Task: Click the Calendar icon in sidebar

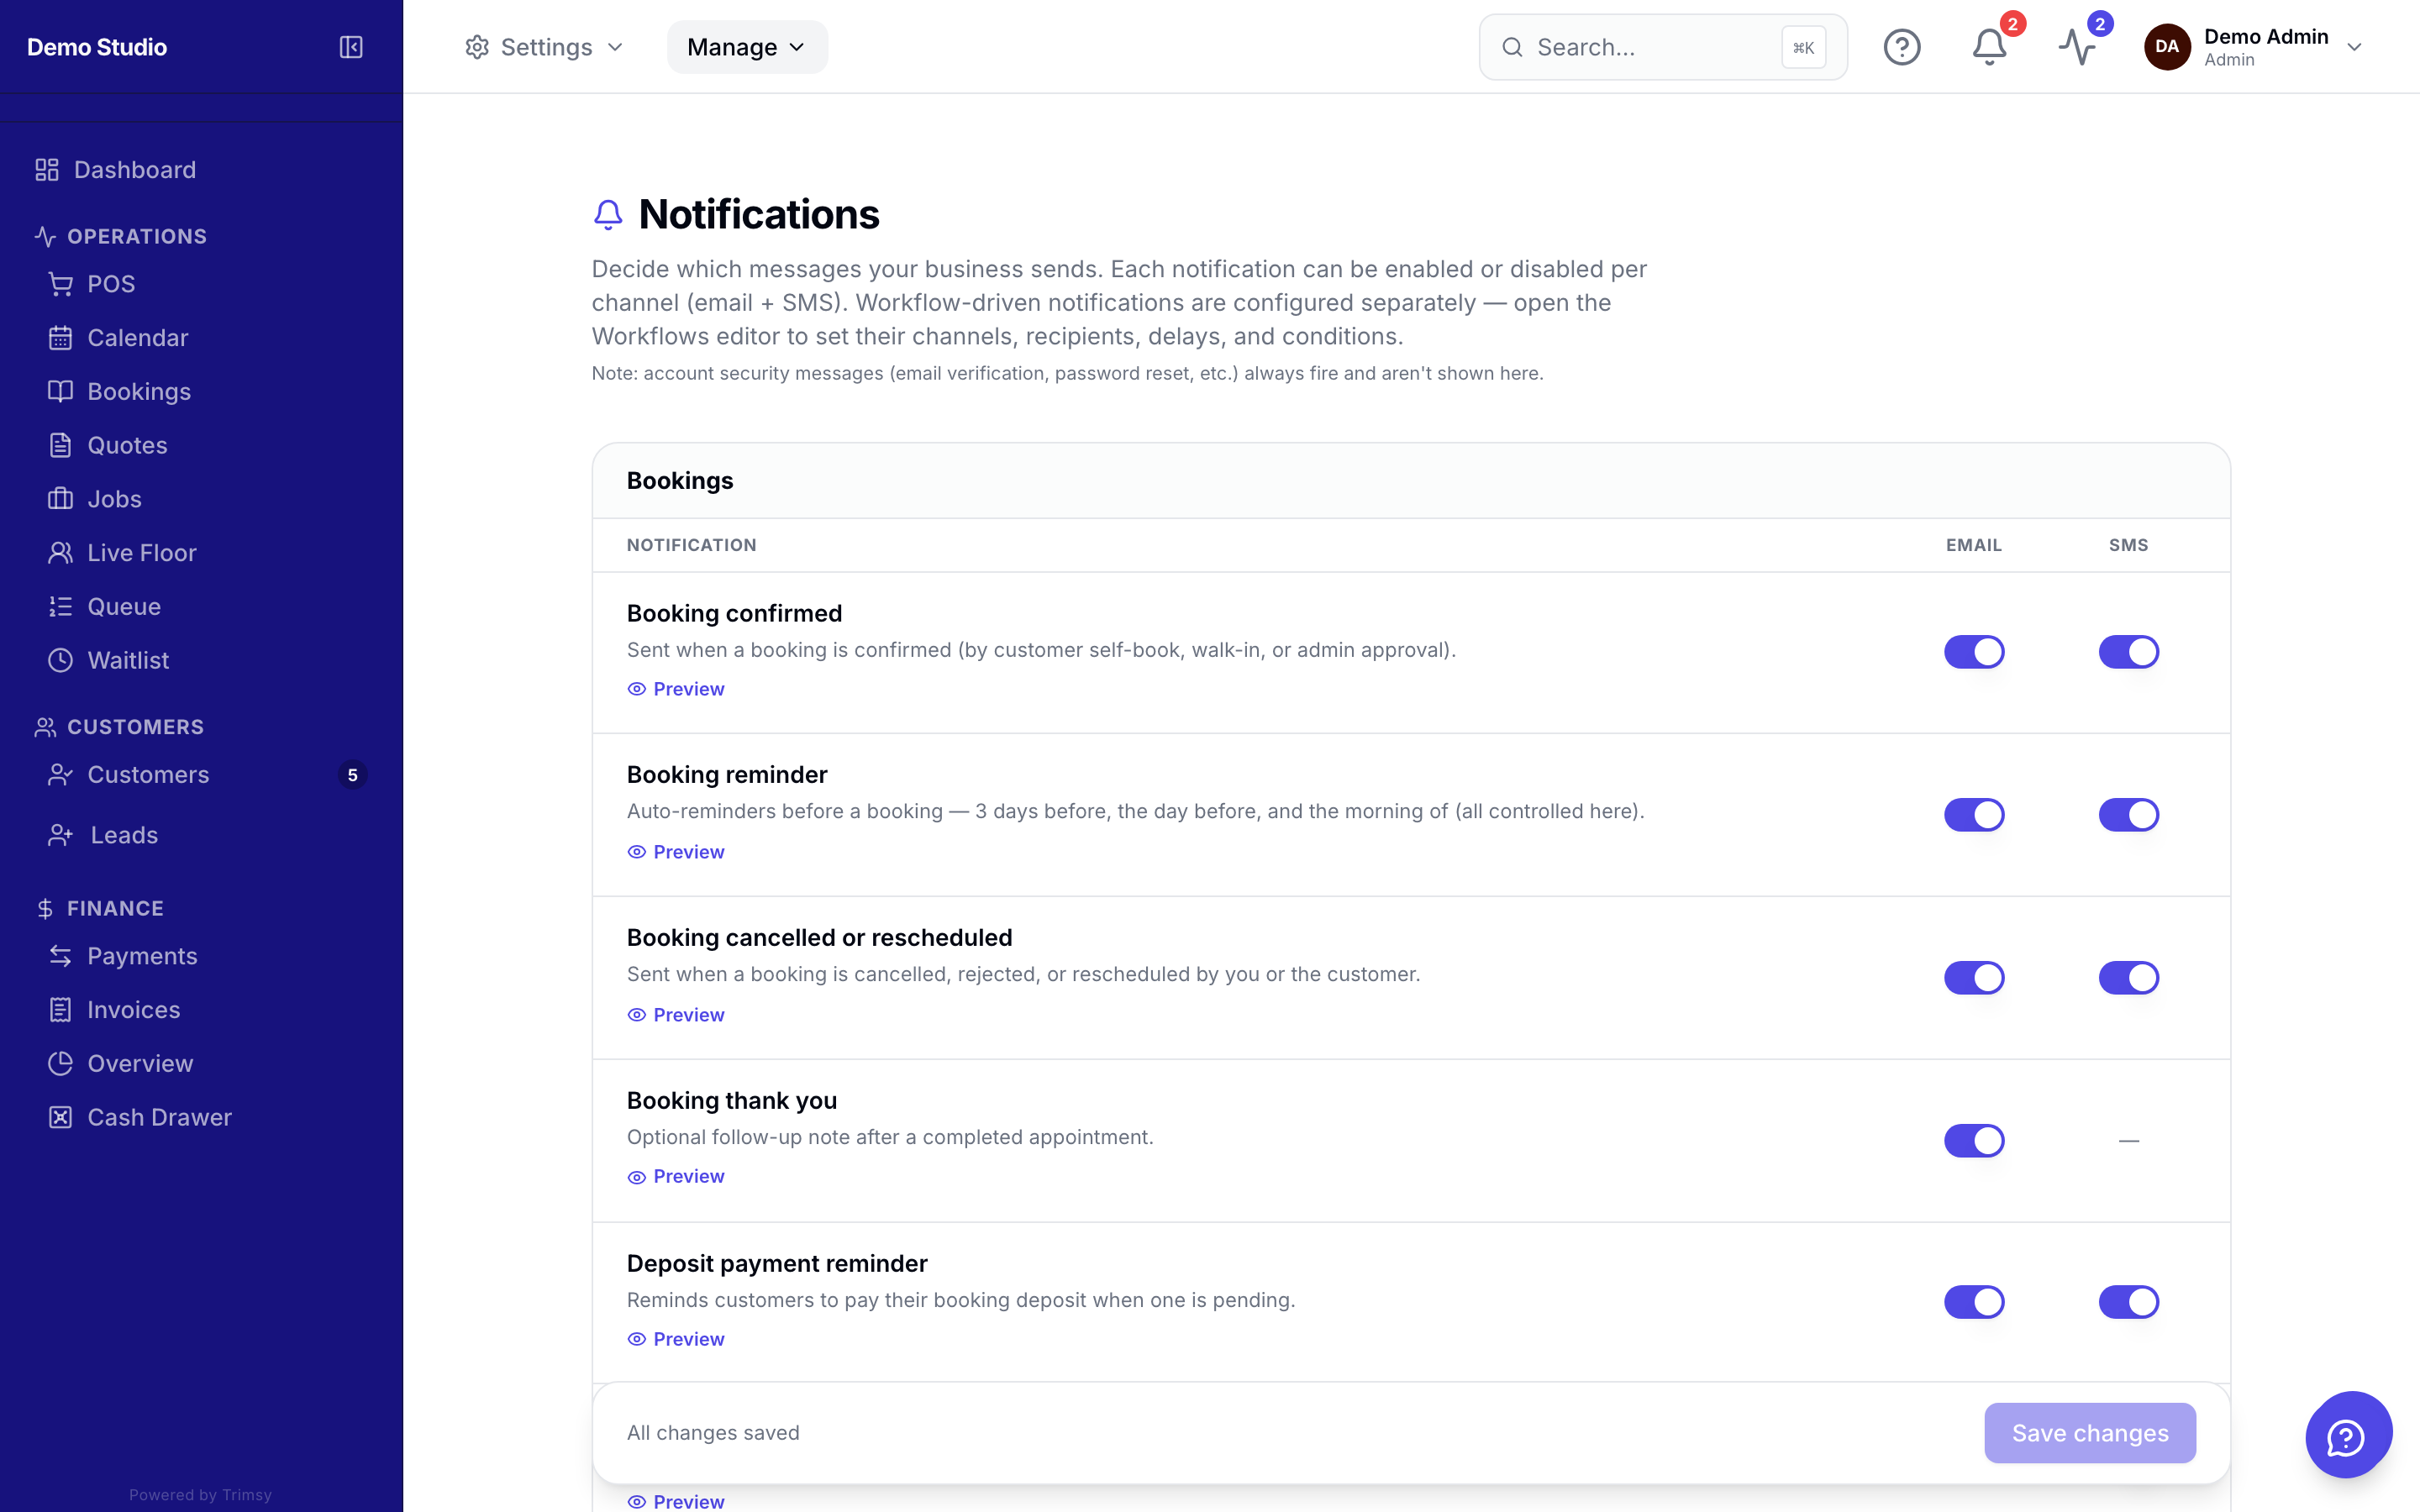Action: click(x=61, y=338)
